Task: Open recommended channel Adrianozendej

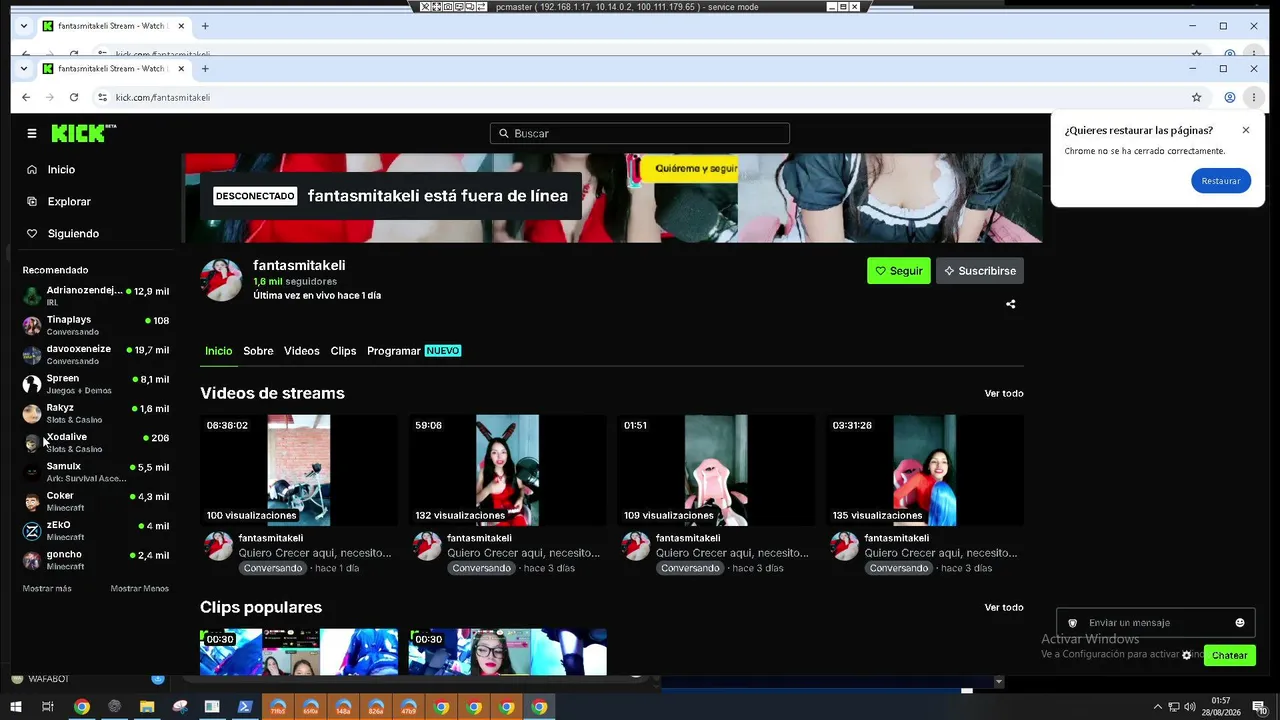Action: 96,296
